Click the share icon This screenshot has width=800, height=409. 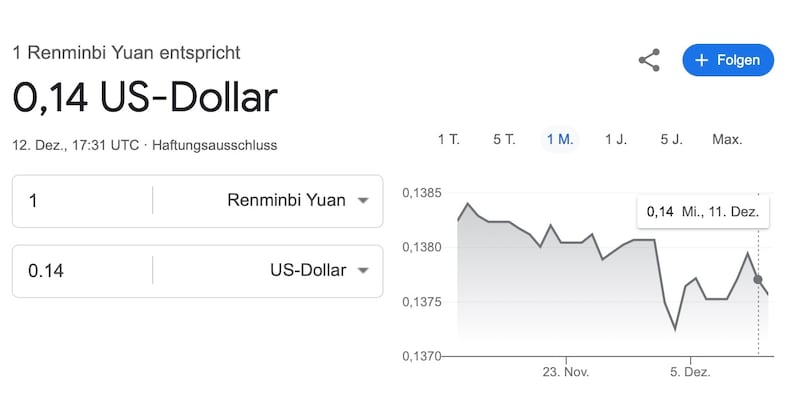coord(649,60)
